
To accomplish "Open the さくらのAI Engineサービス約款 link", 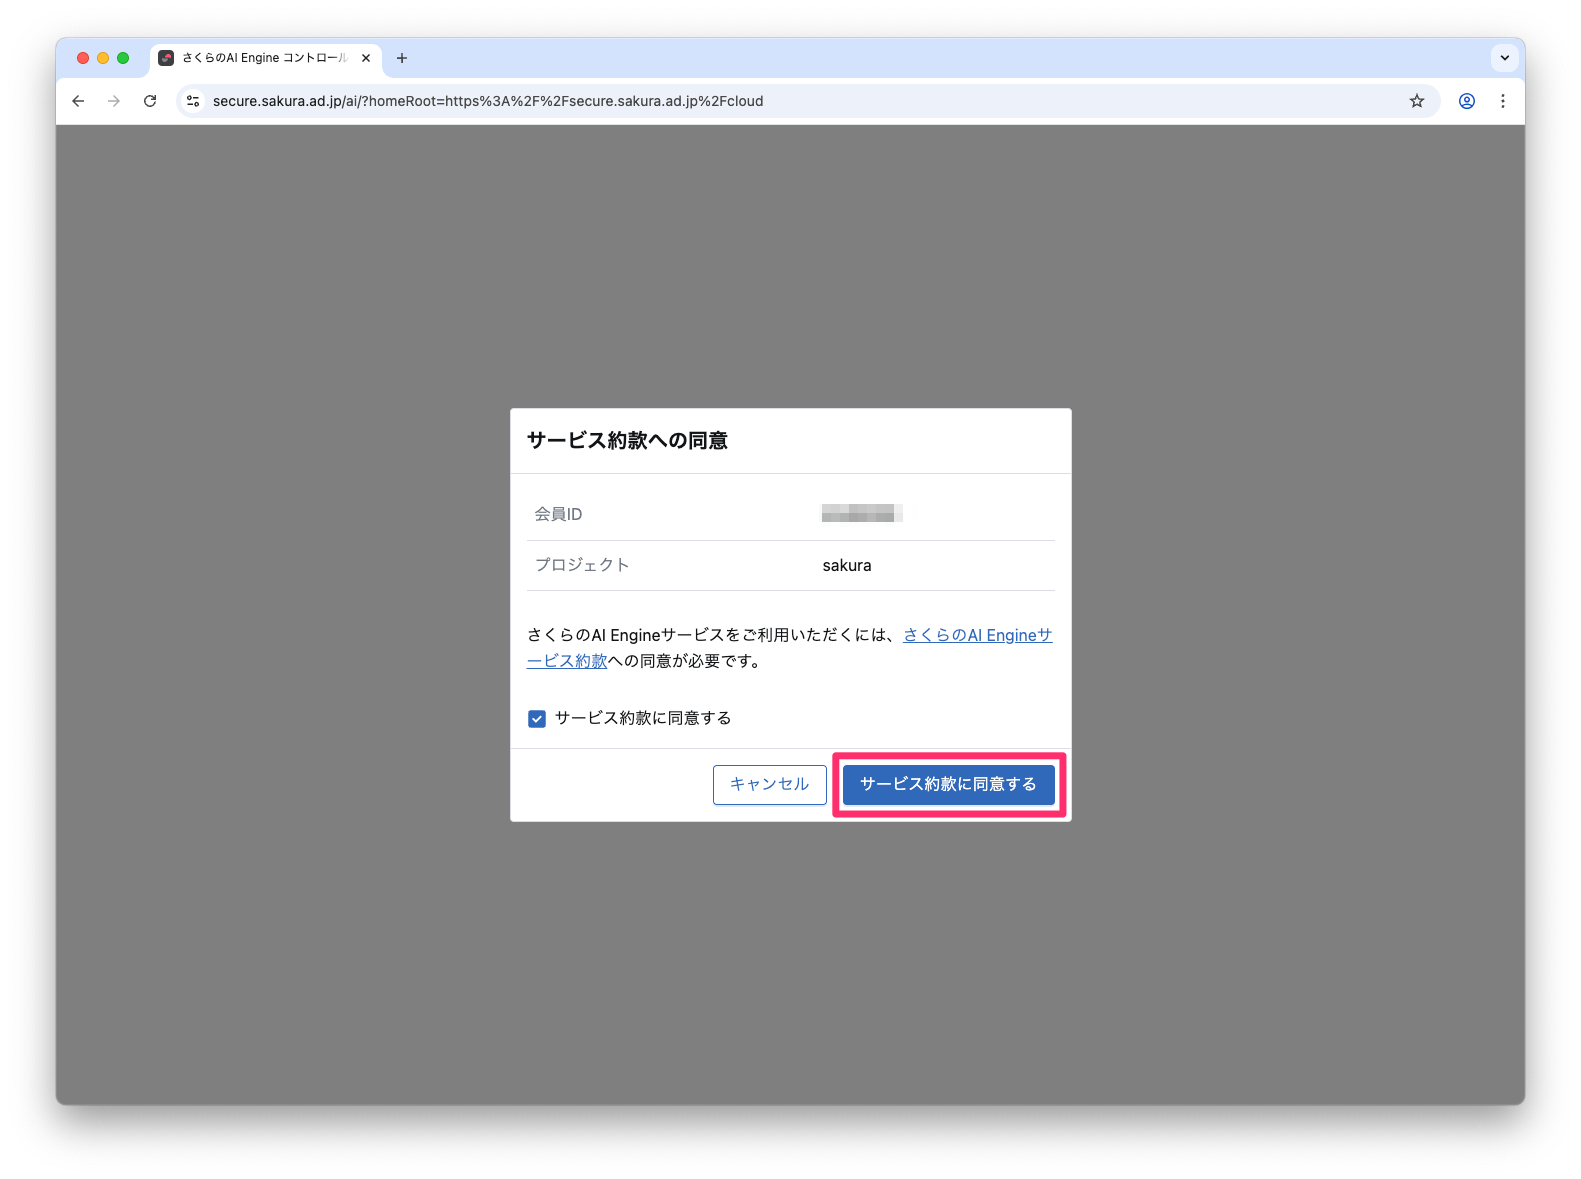I will [x=977, y=635].
